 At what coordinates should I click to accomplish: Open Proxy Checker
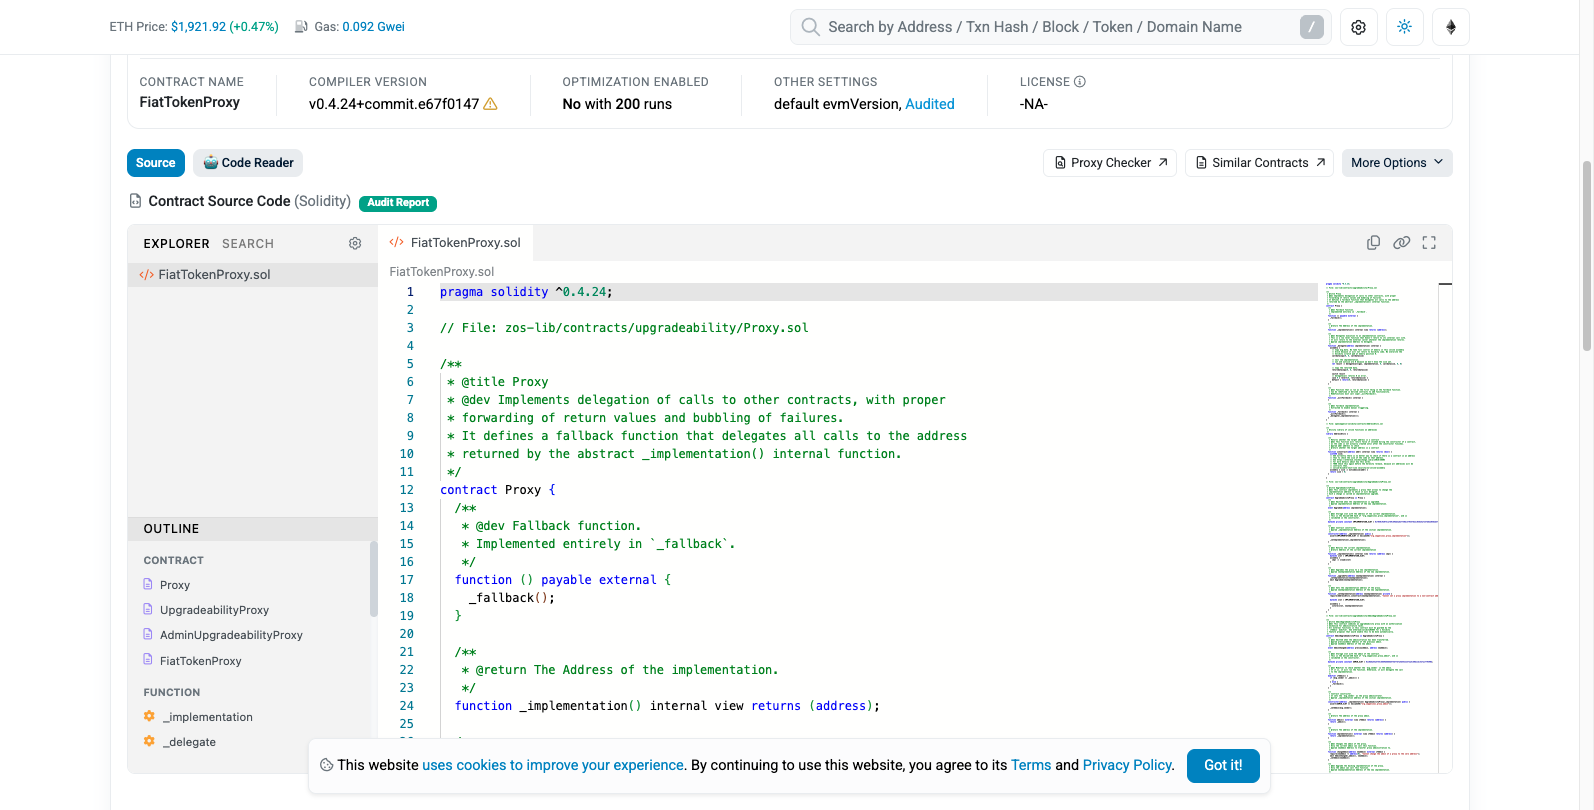[1110, 163]
